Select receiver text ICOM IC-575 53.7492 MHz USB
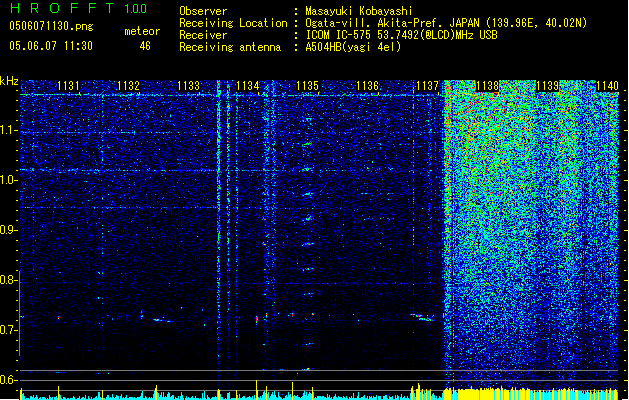The height and width of the screenshot is (400, 629). [x=401, y=35]
